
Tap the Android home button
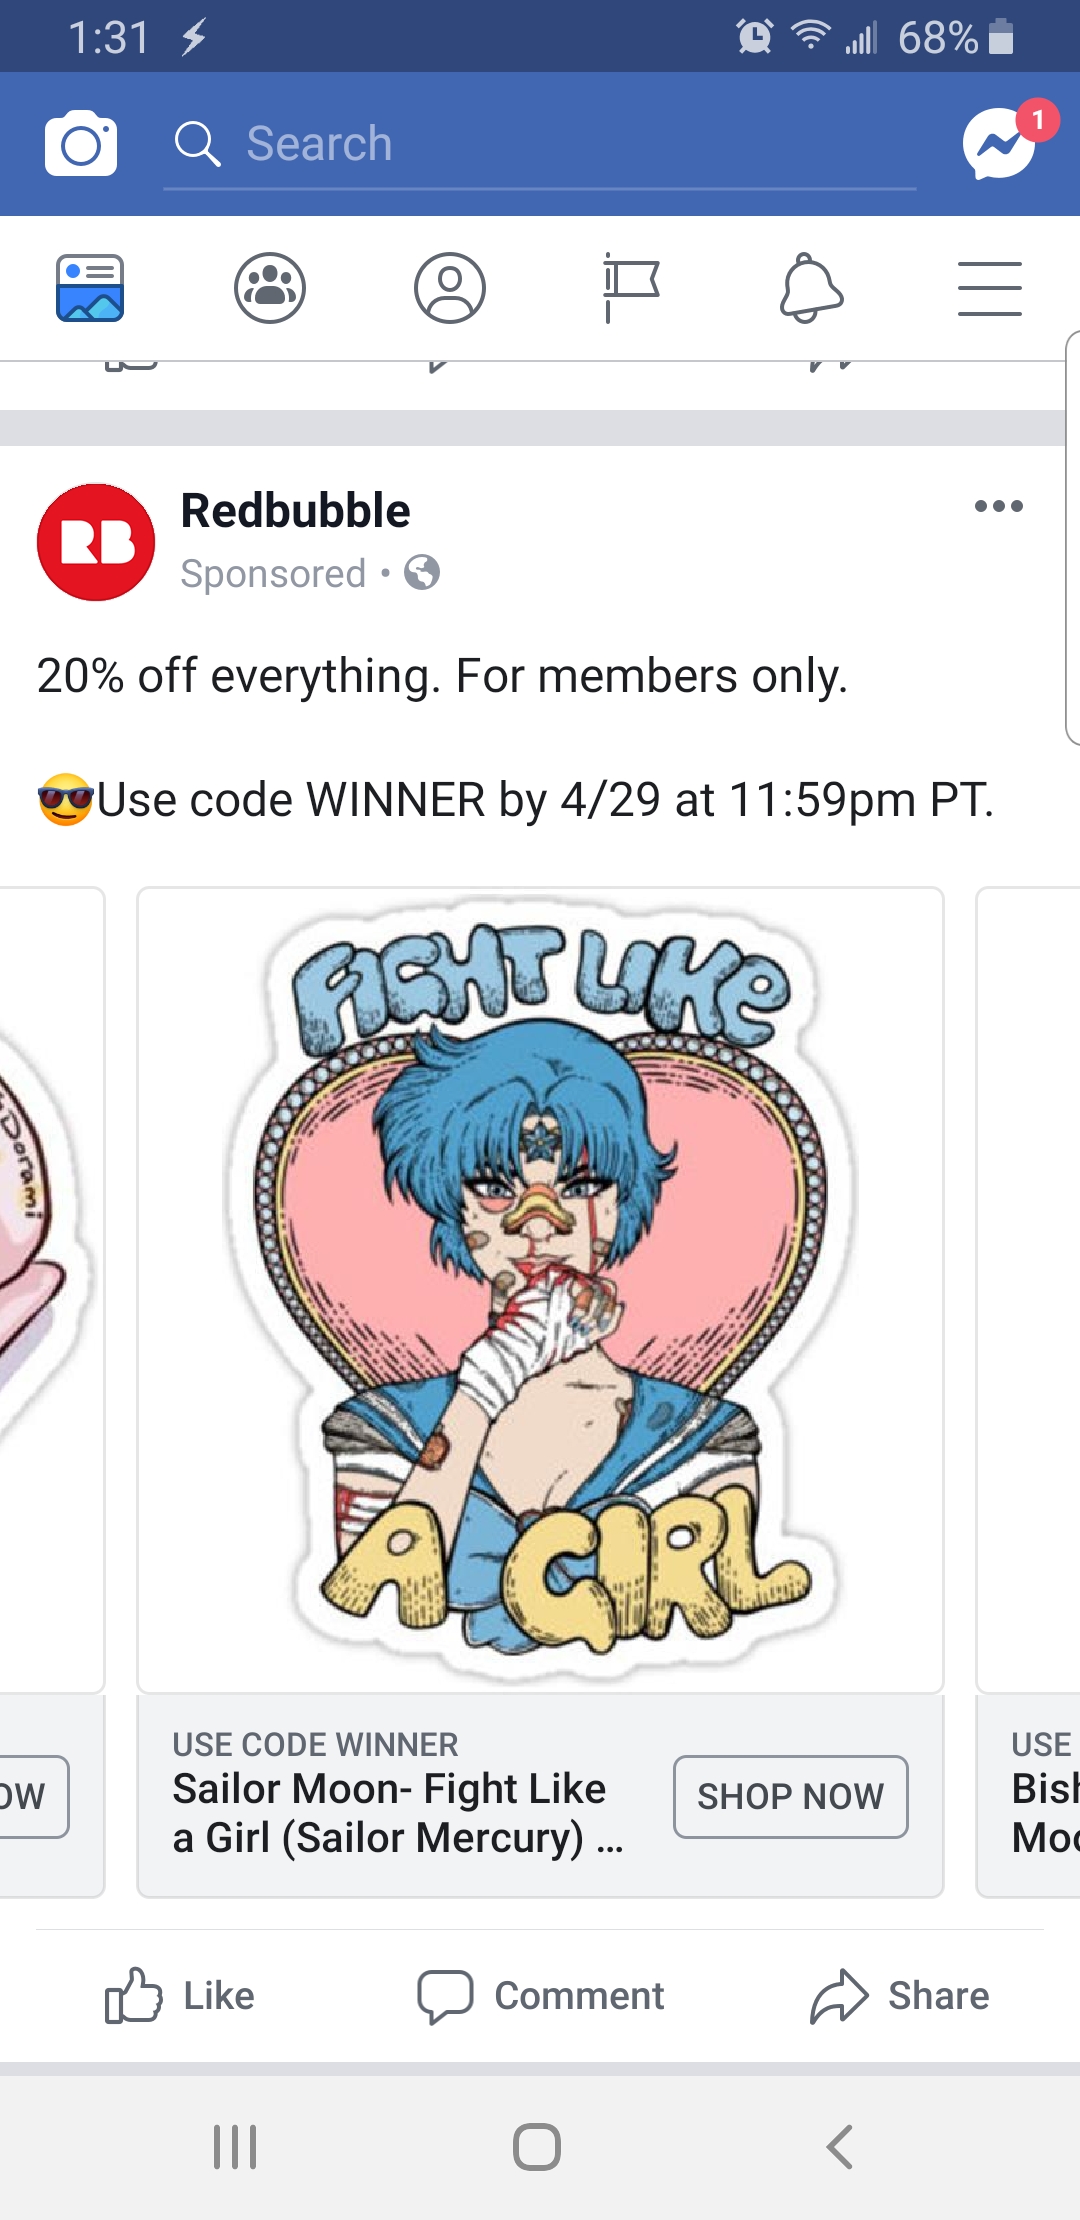coord(537,2147)
